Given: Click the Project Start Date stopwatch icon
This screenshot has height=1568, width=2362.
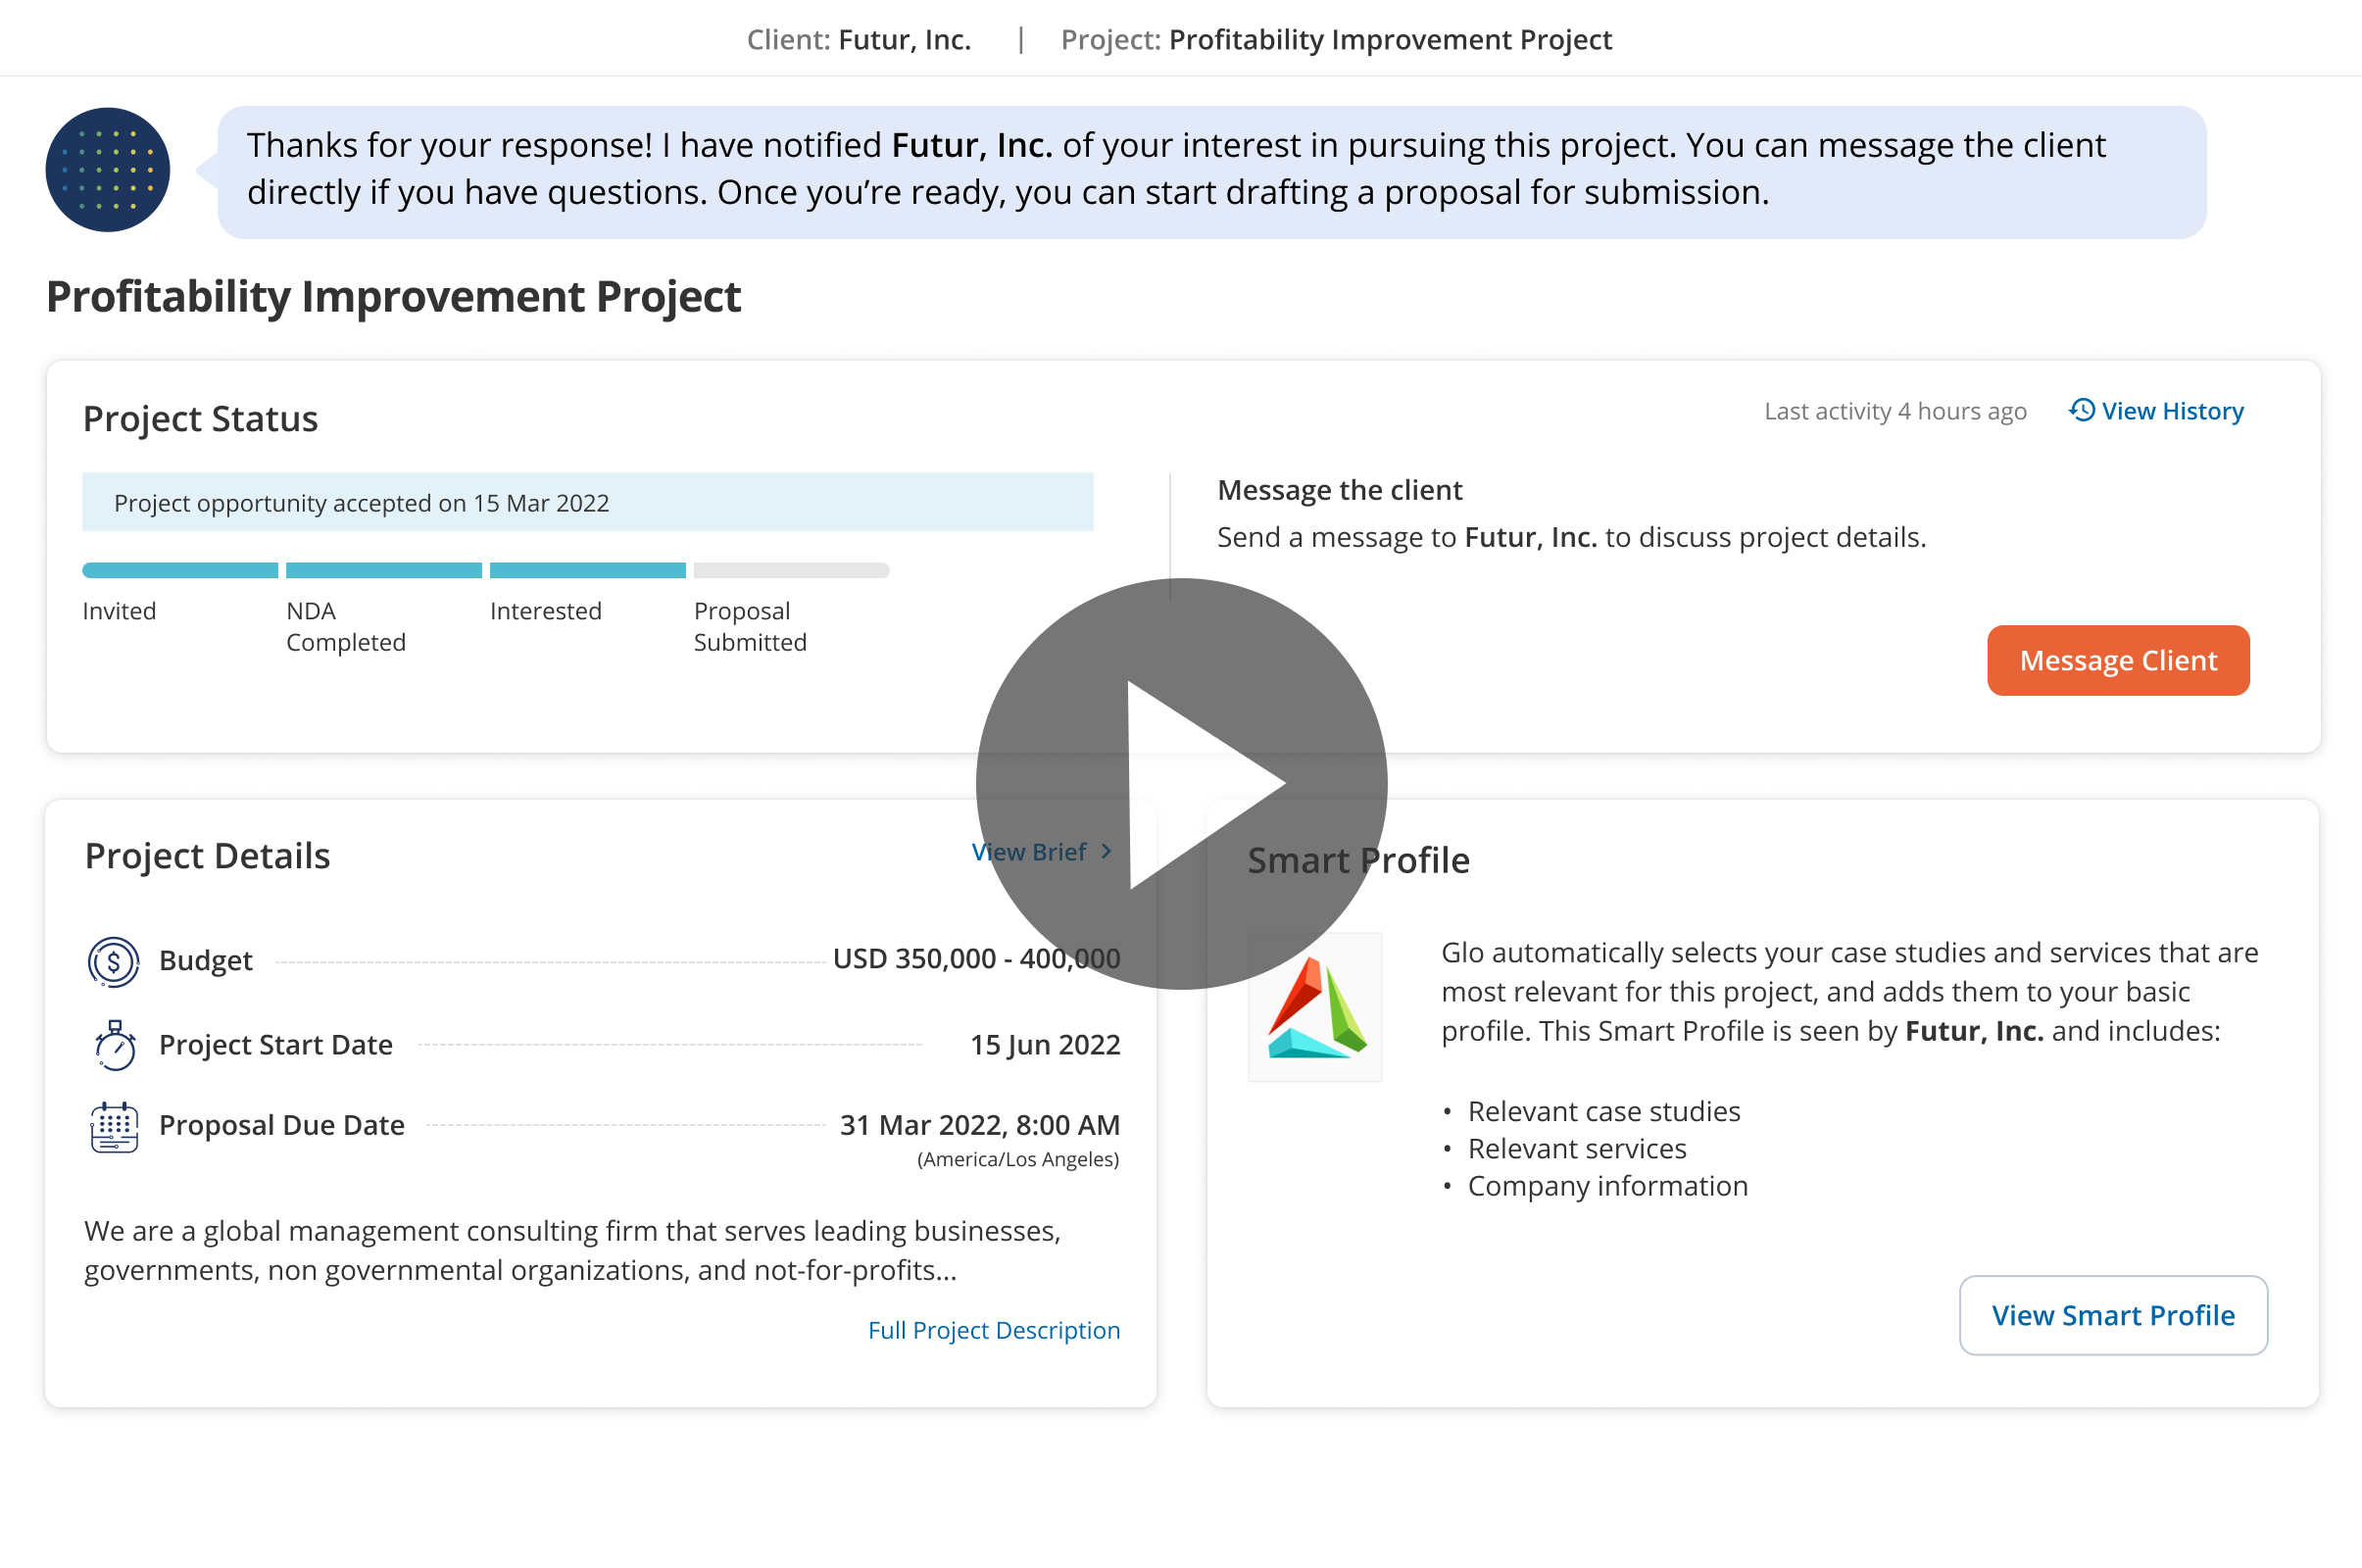Looking at the screenshot, I should [114, 1044].
